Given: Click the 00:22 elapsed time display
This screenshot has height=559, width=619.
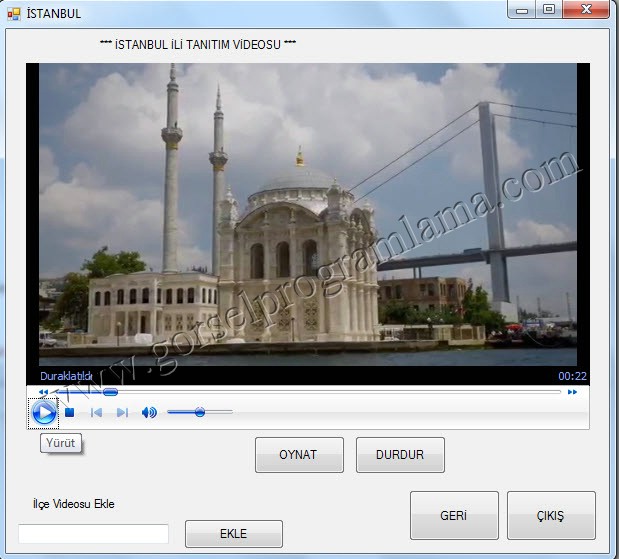Looking at the screenshot, I should pos(572,376).
